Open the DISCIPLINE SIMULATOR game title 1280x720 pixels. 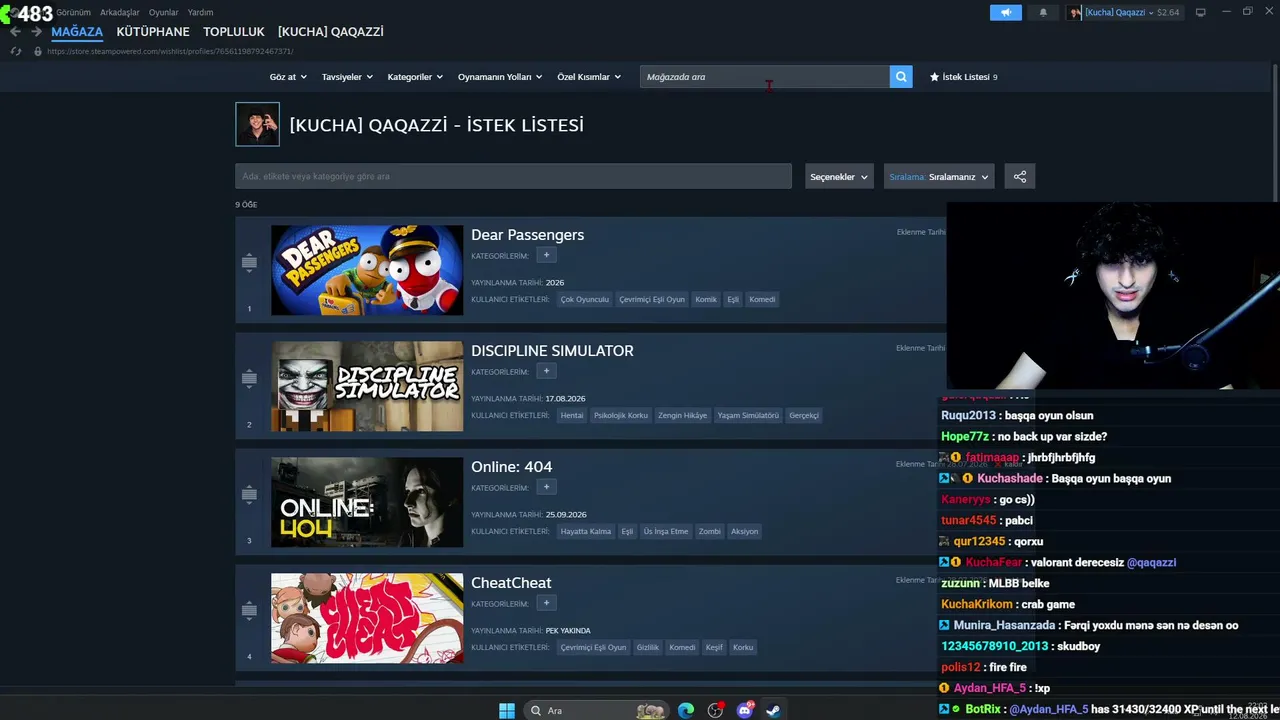point(552,351)
